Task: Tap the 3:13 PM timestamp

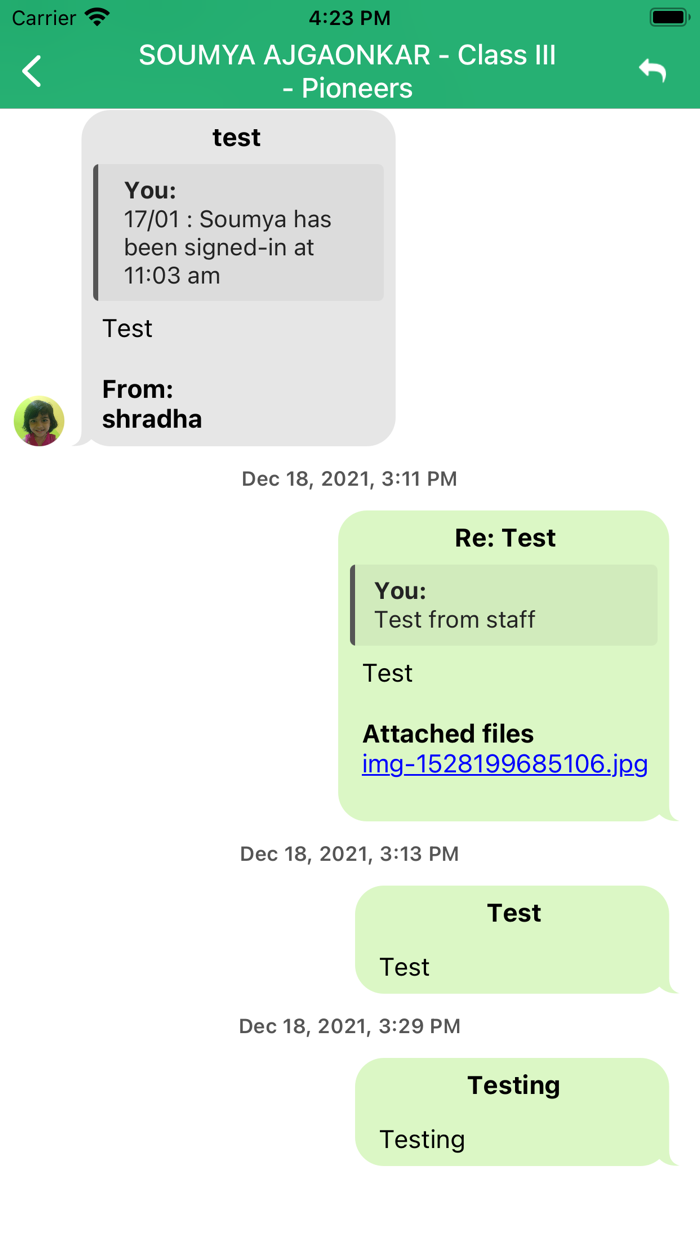Action: pos(349,854)
